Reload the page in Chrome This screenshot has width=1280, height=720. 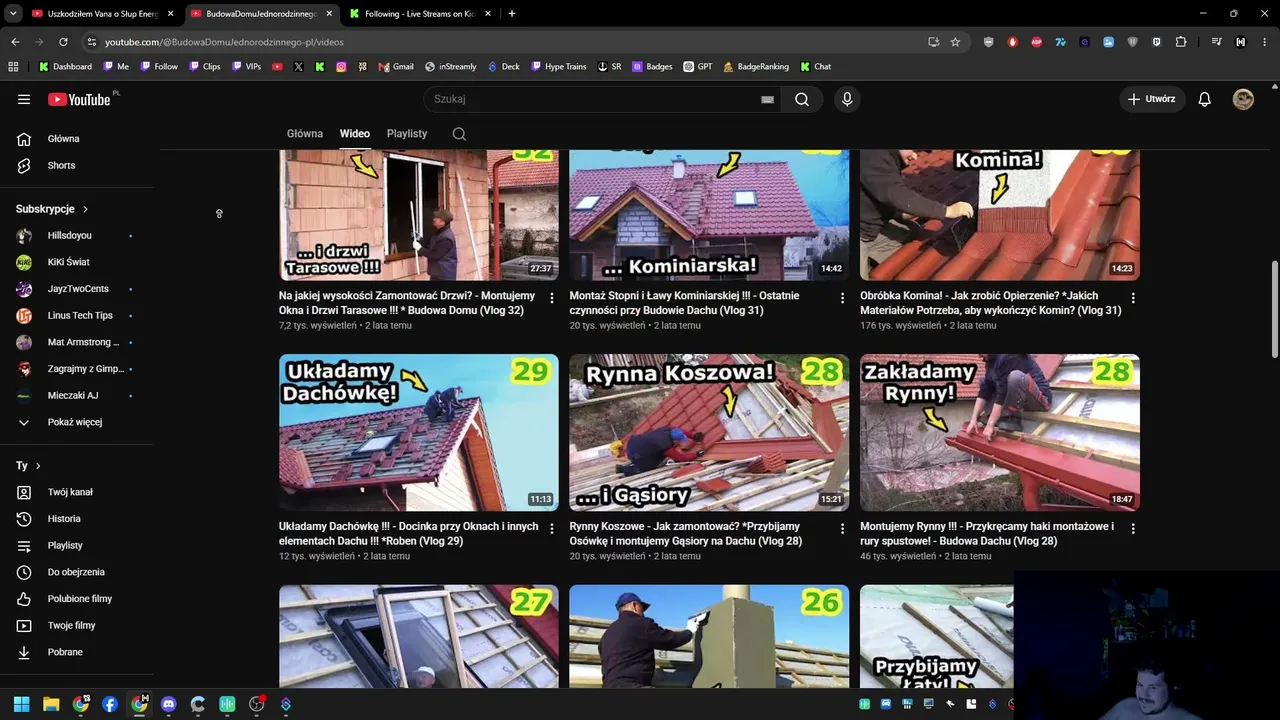63,42
